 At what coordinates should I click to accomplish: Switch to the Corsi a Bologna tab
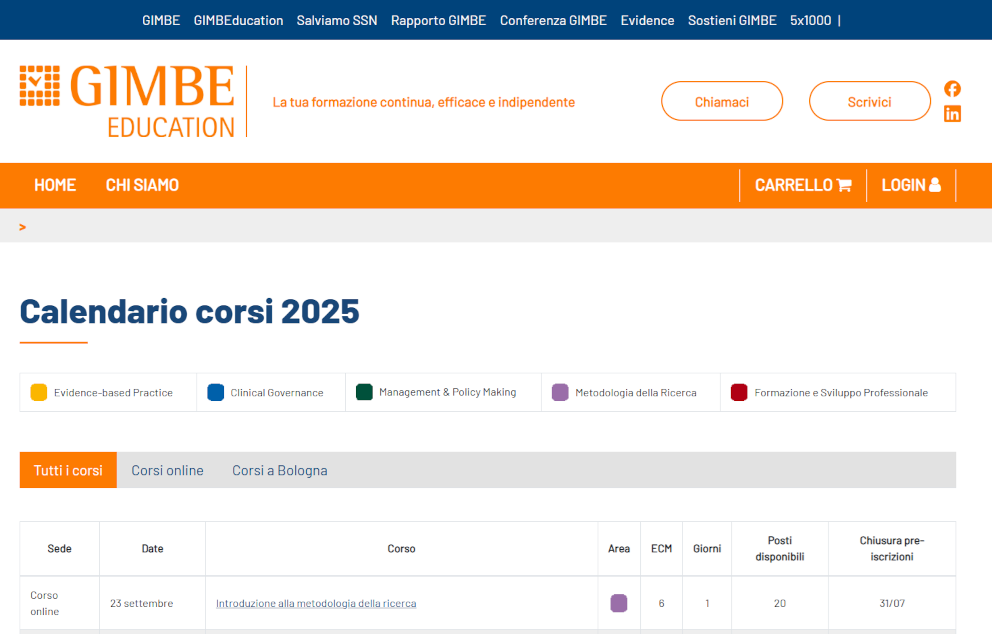[x=280, y=470]
